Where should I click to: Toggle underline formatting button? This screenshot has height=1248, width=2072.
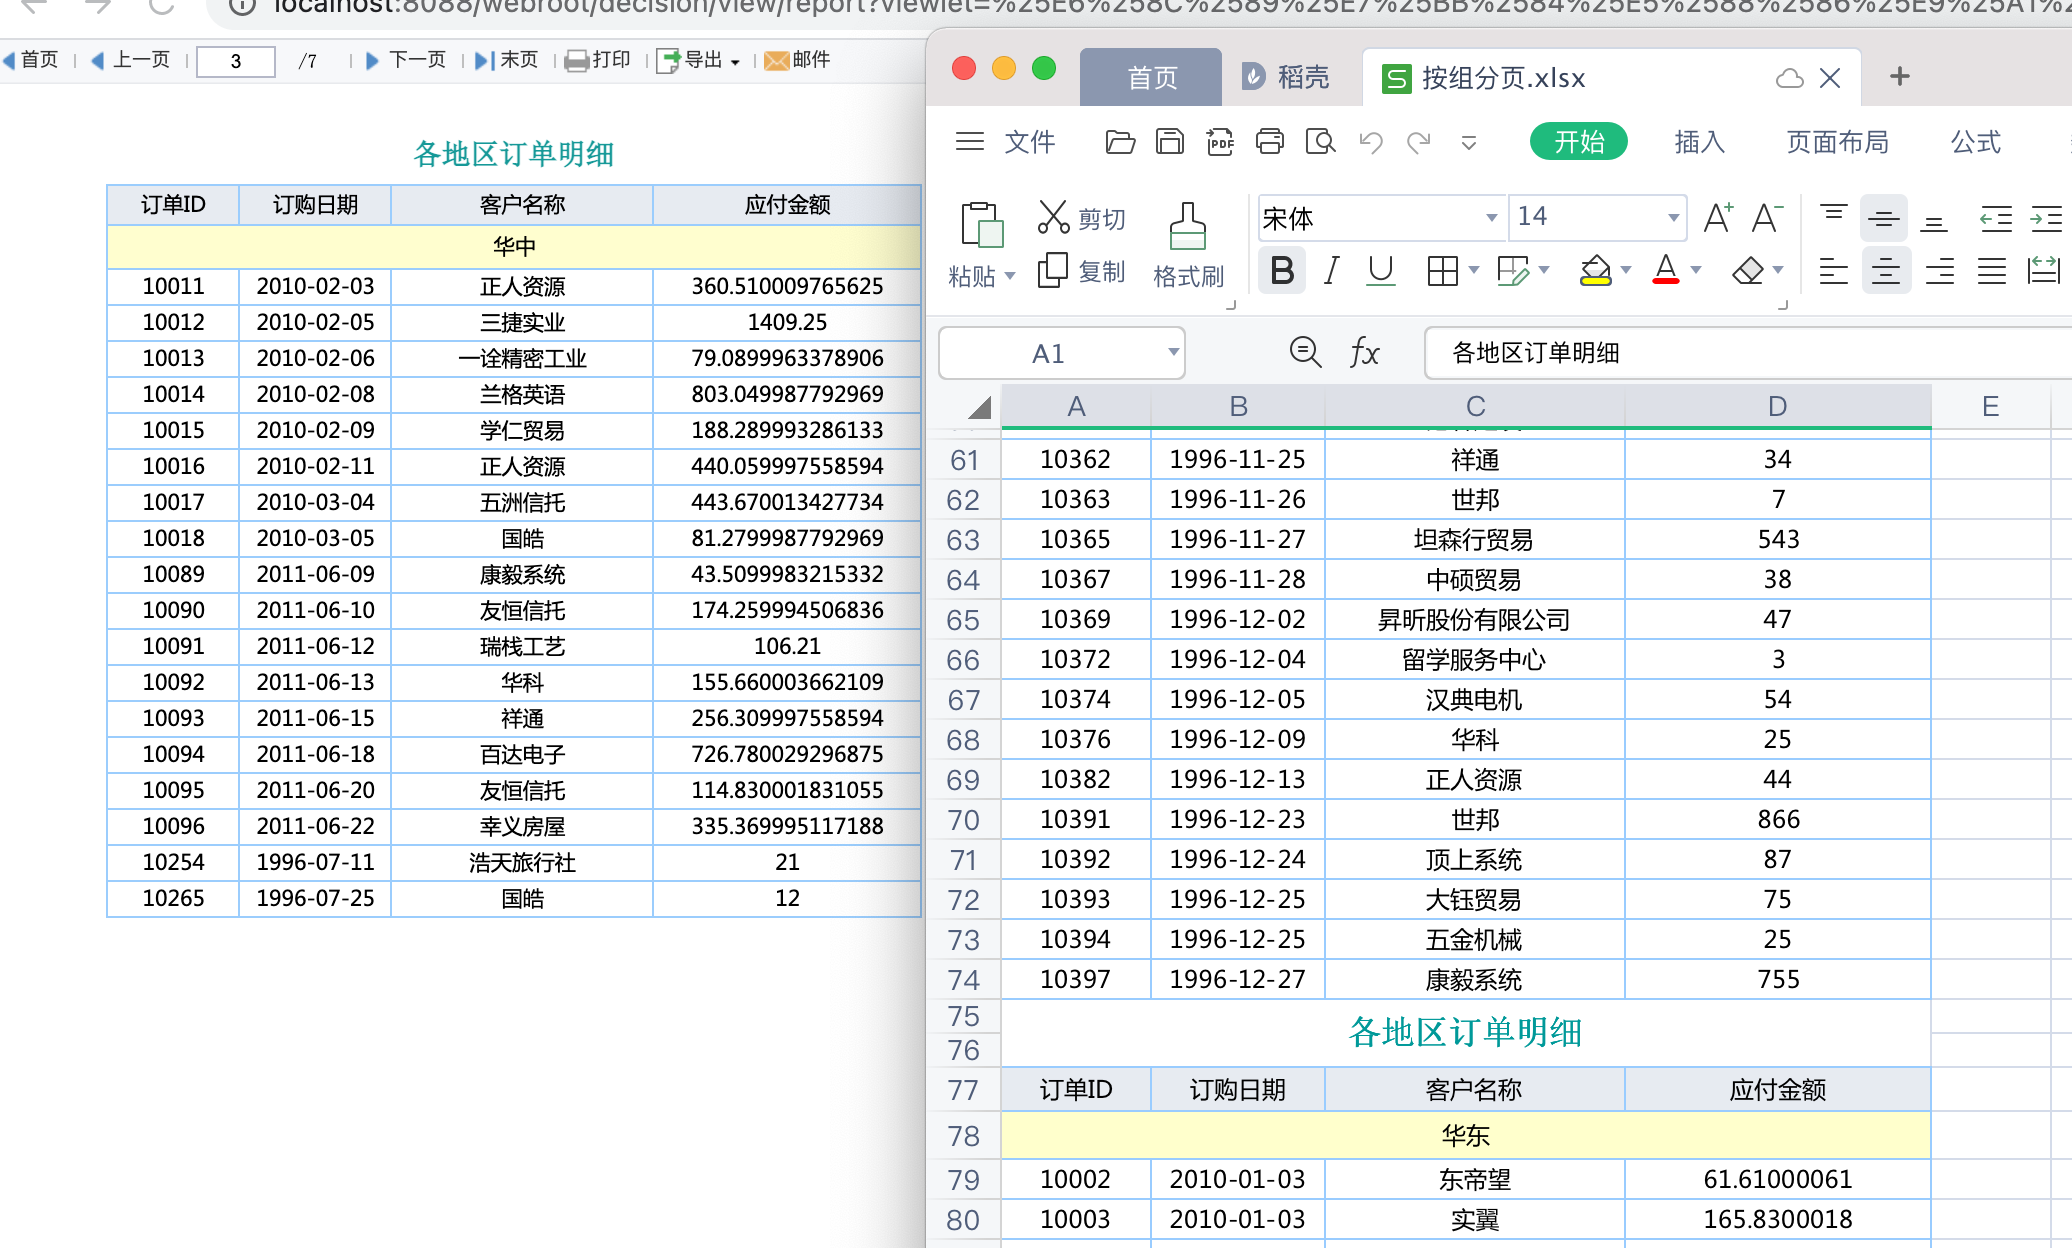tap(1381, 270)
